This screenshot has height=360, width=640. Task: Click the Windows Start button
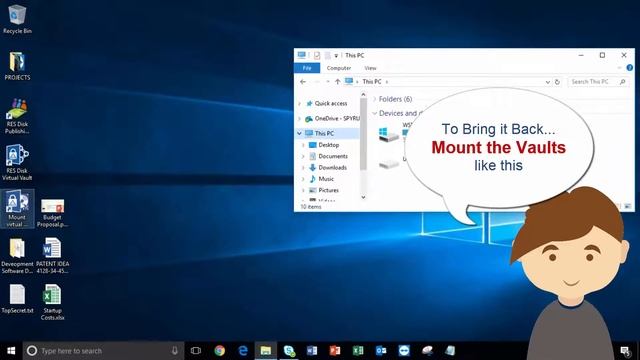click(x=11, y=351)
